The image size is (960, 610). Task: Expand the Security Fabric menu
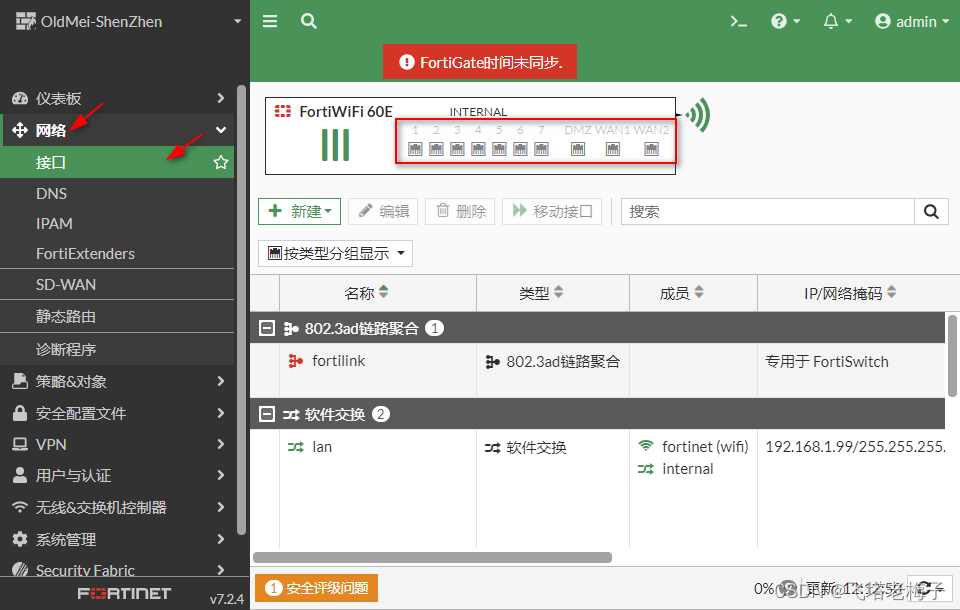[118, 570]
